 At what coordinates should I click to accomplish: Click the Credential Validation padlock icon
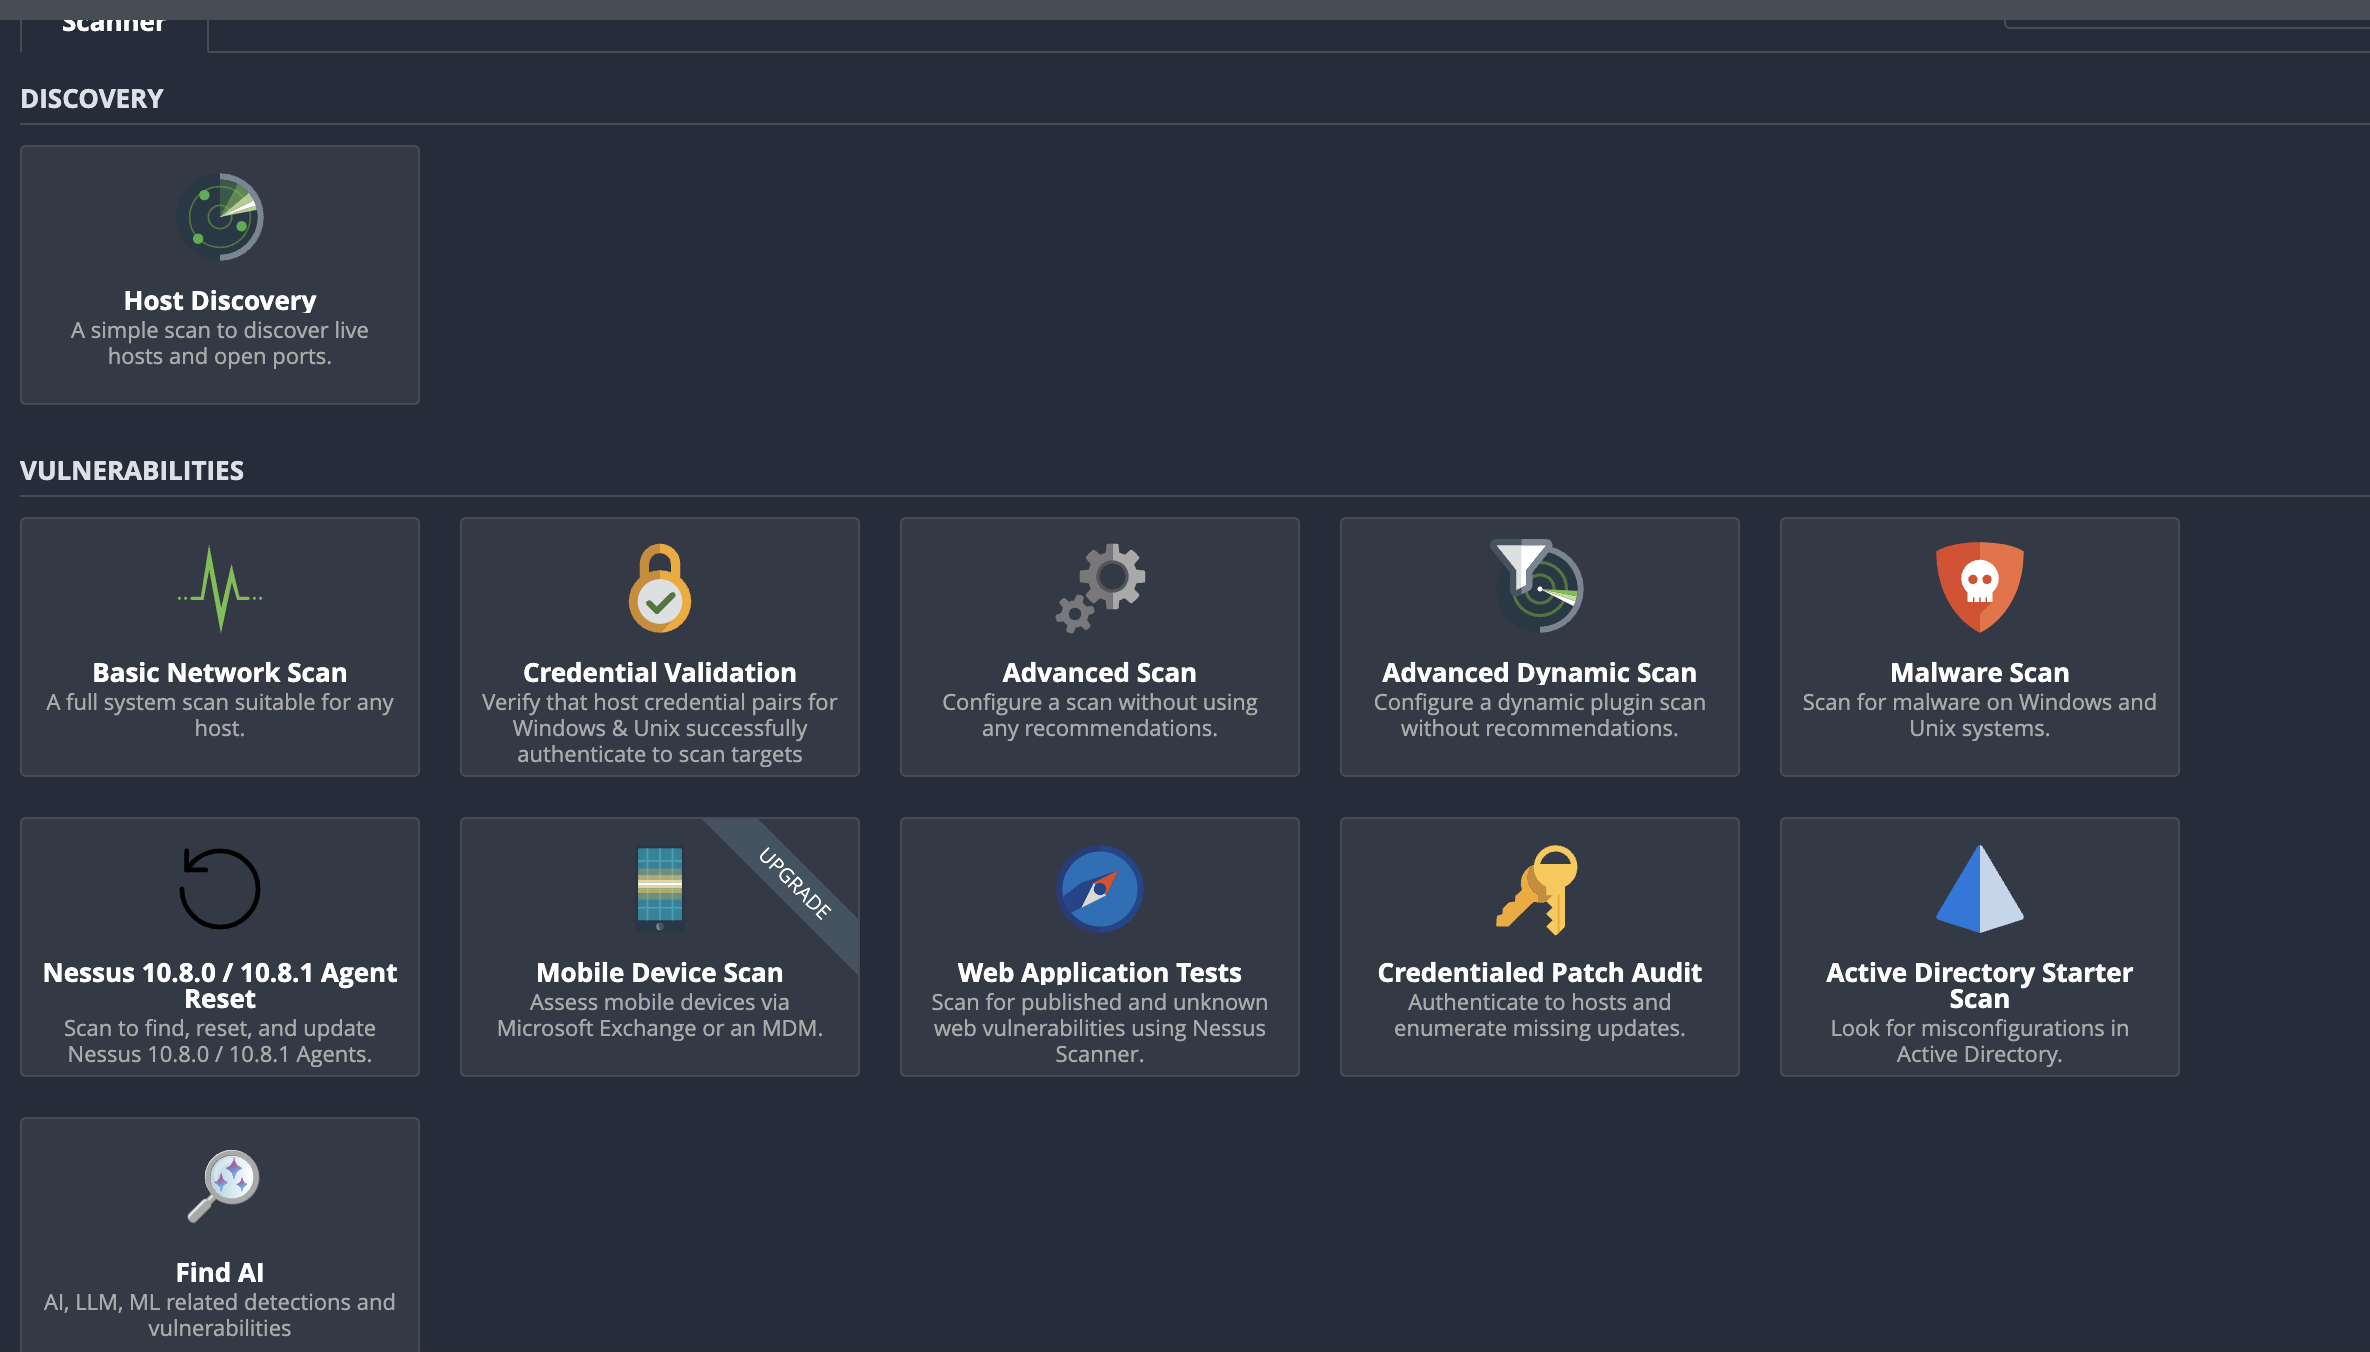pyautogui.click(x=660, y=588)
